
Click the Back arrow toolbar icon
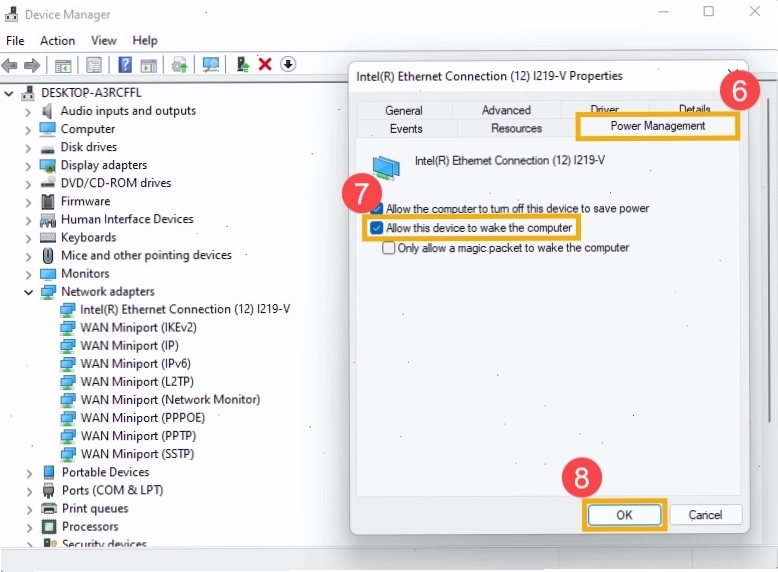9,65
